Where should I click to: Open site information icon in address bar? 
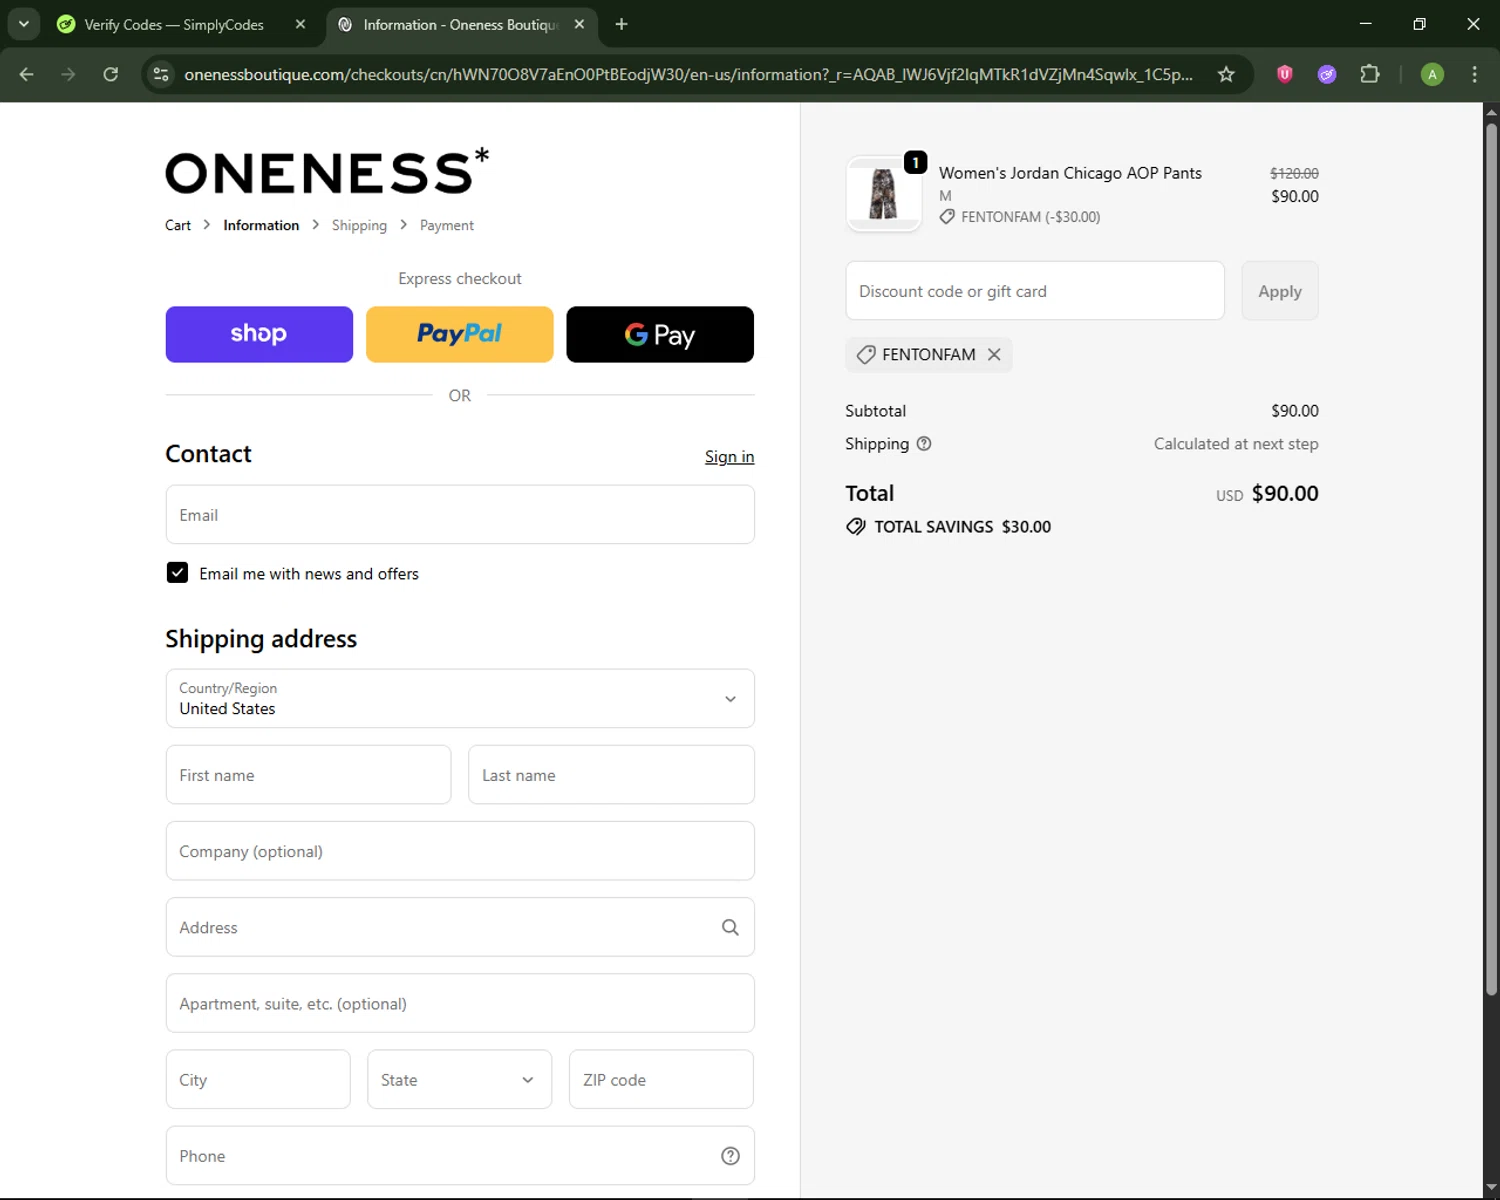(161, 74)
